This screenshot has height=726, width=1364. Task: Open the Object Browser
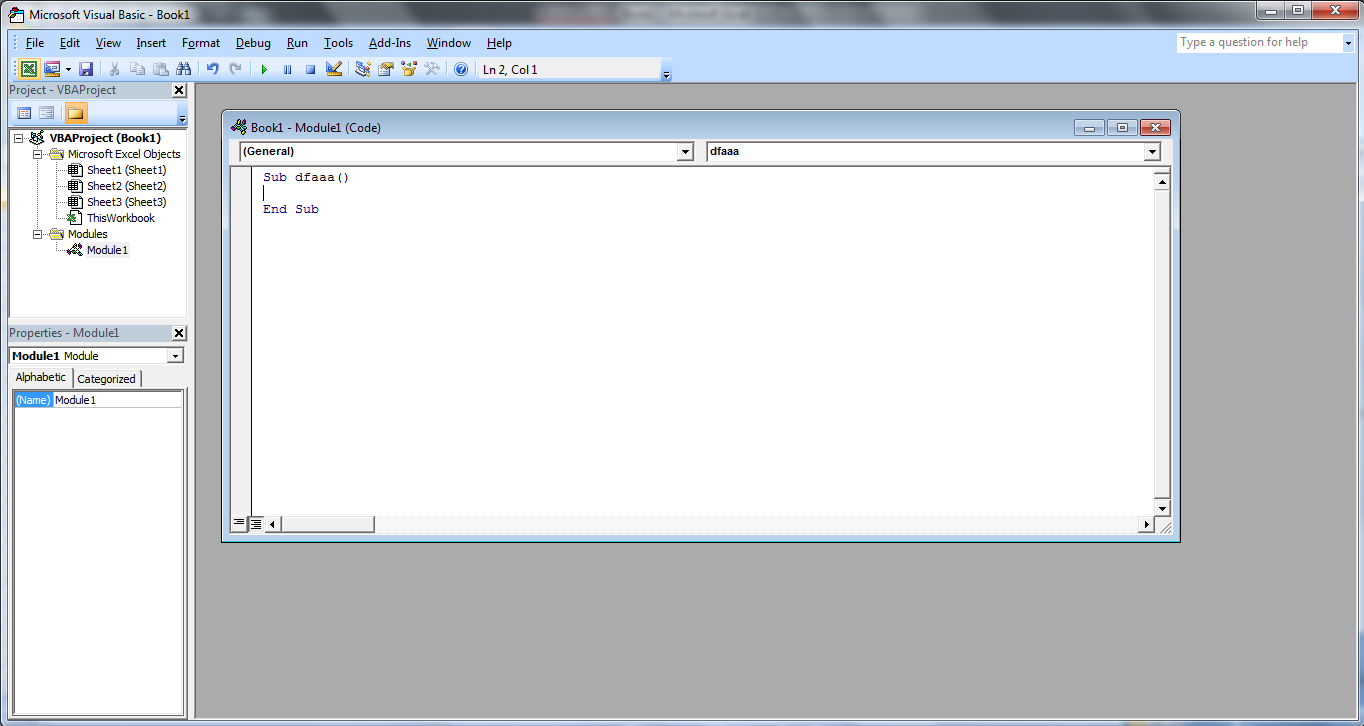coord(407,68)
